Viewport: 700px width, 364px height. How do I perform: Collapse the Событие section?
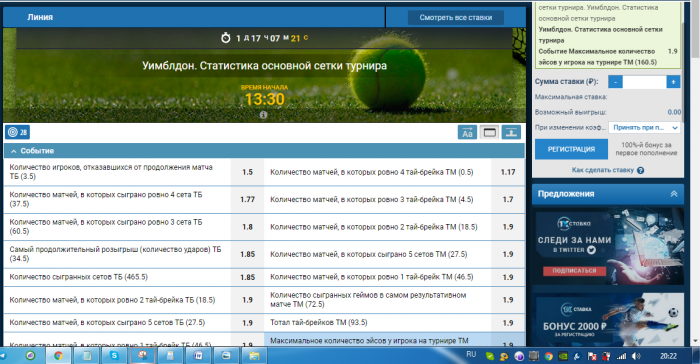click(x=13, y=151)
